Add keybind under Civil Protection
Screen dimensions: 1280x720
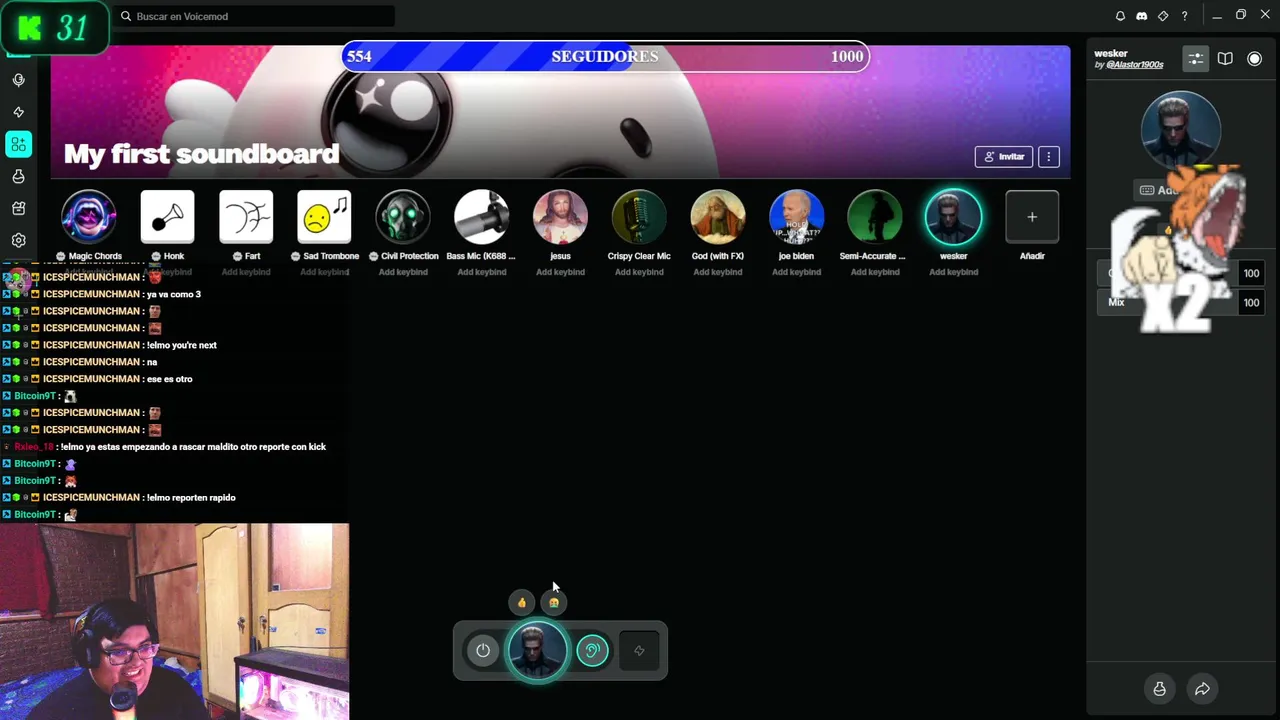(x=403, y=272)
